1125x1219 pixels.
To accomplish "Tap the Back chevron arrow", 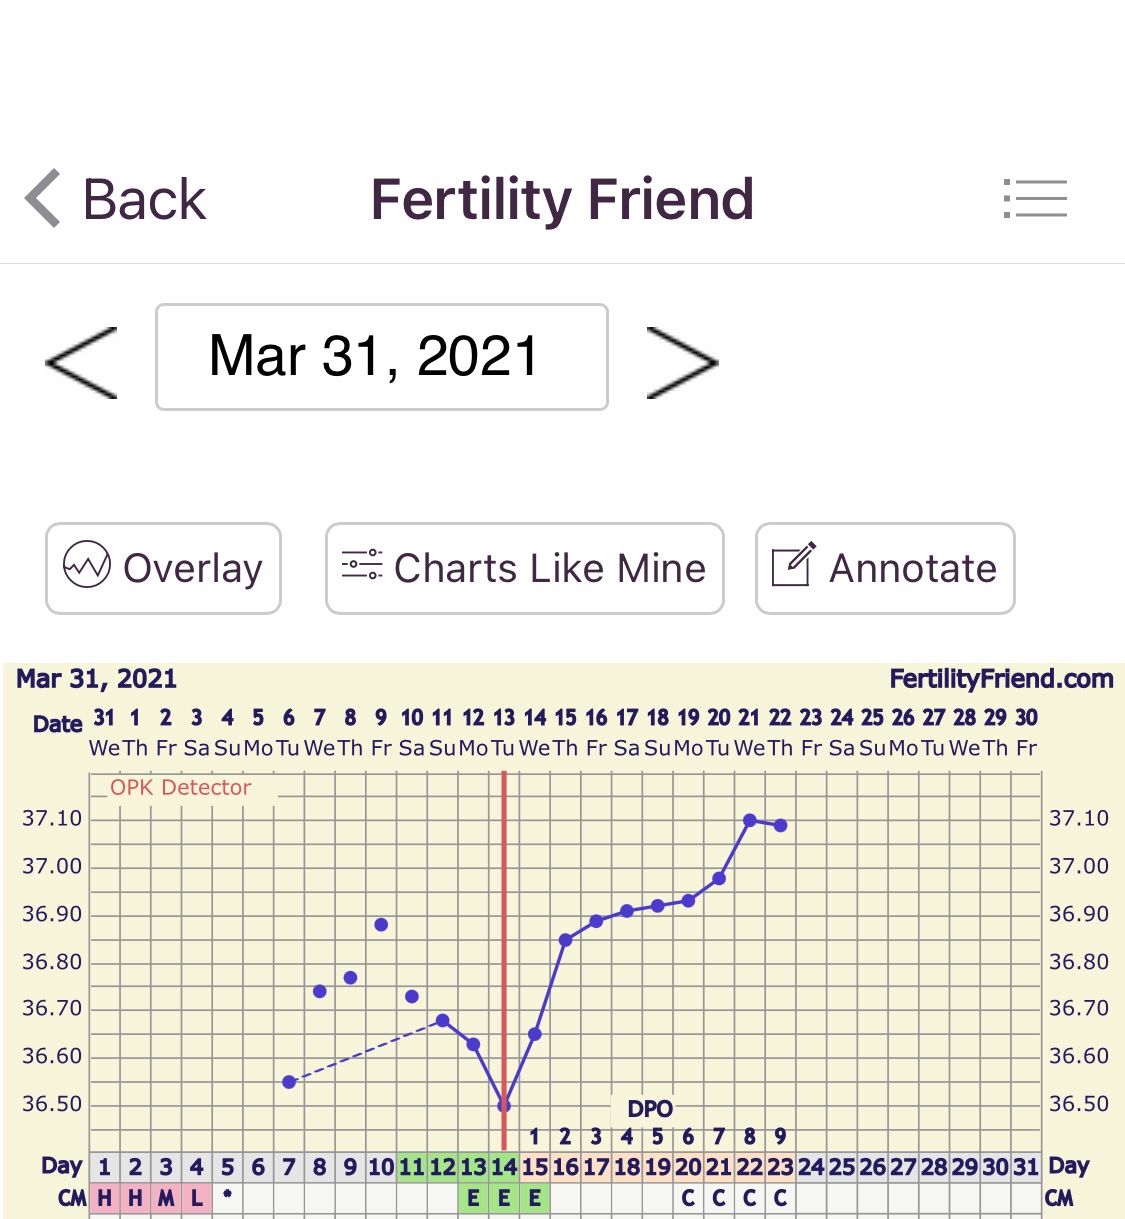I will [43, 198].
